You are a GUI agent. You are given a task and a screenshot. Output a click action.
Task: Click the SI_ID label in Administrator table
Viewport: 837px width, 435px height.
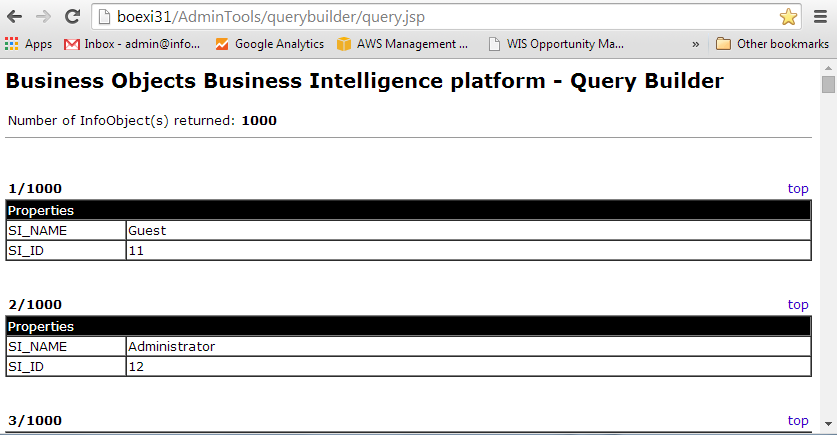pos(26,366)
